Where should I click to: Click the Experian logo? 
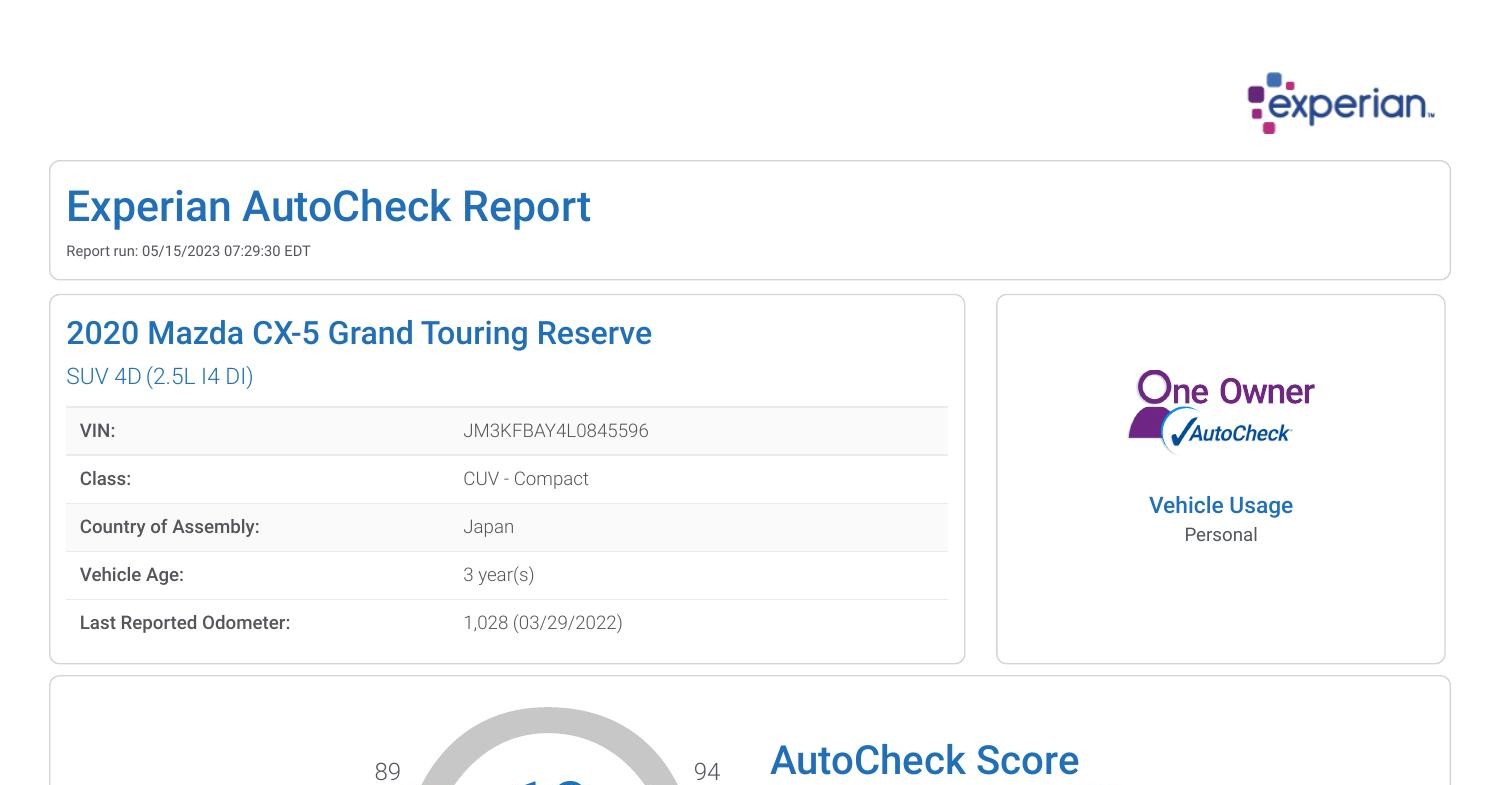[x=1340, y=102]
